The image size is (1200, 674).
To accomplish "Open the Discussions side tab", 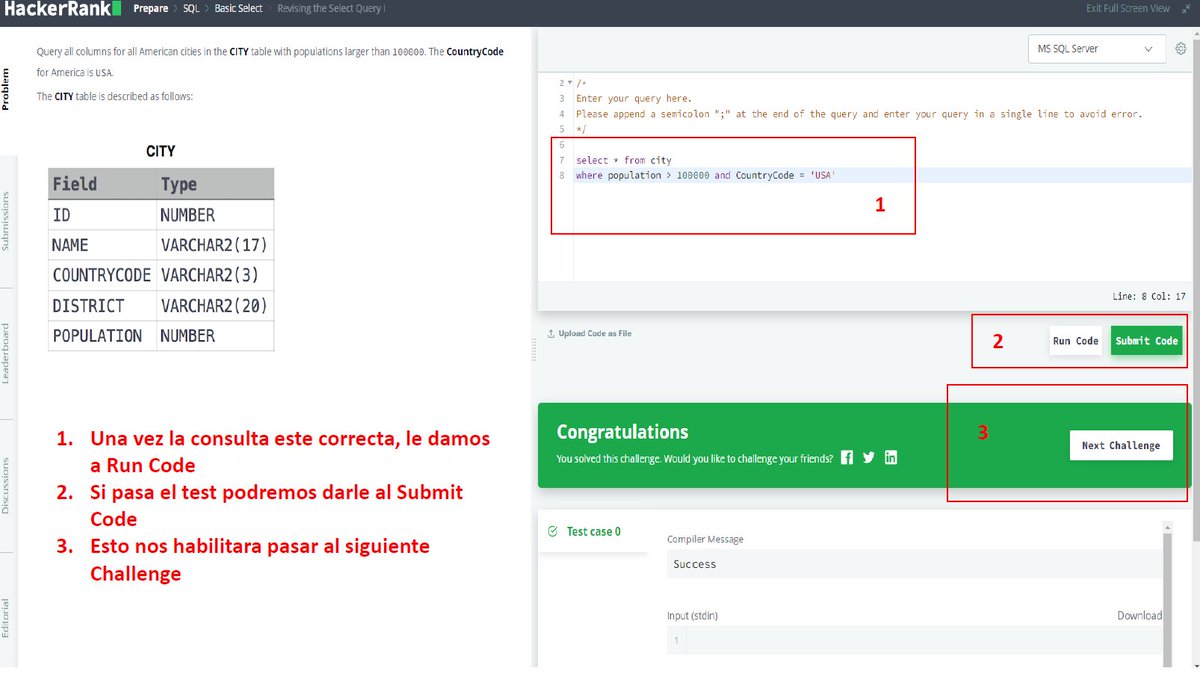I will pos(7,486).
